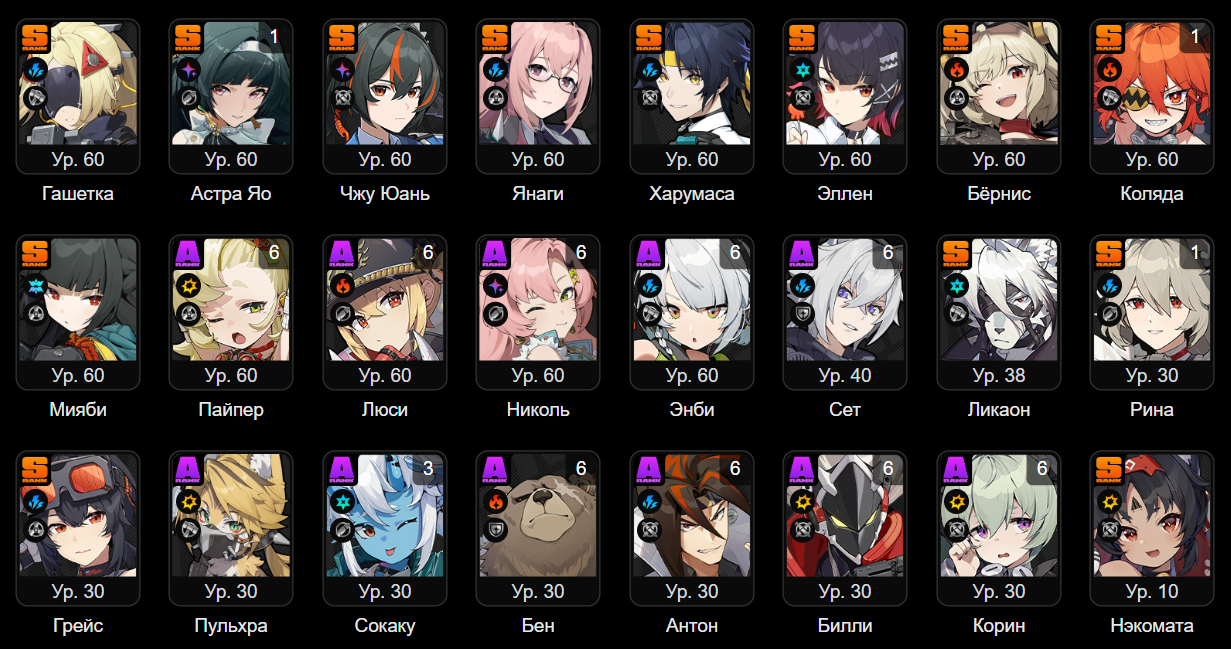Viewport: 1231px width, 649px height.
Task: Click the number 3 badge on Сокаку's card
Action: [427, 469]
